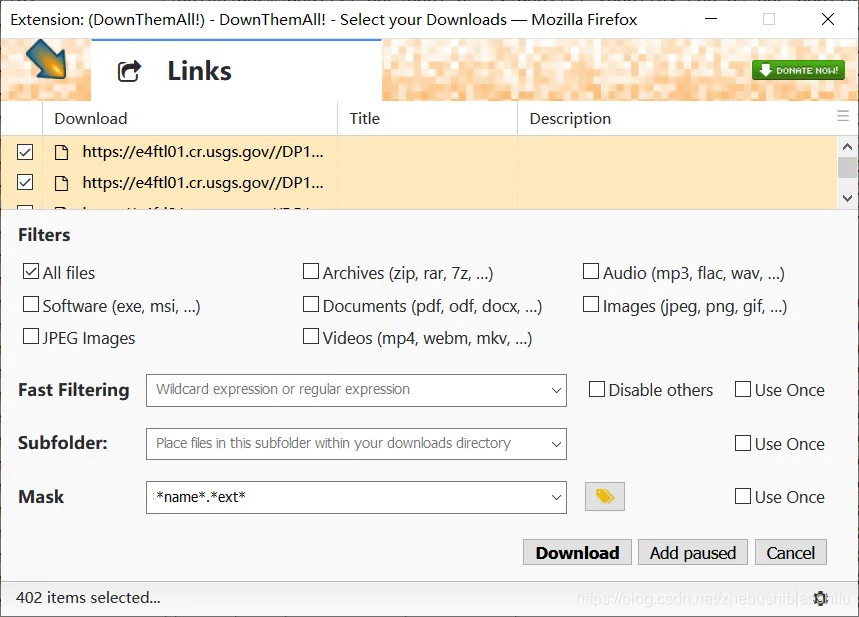Click the yellow mask tags button
The width and height of the screenshot is (859, 617).
605,496
